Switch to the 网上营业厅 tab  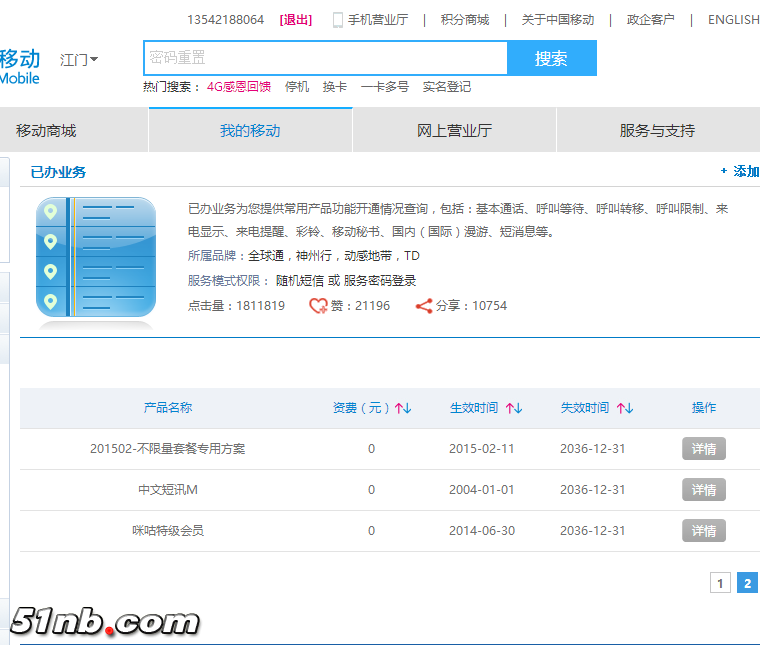tap(454, 130)
